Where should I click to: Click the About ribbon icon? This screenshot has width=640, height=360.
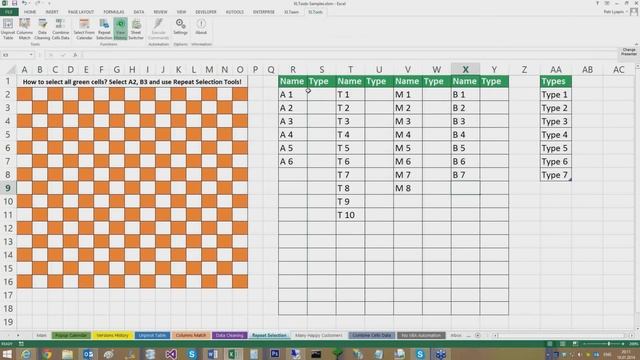pos(201,27)
